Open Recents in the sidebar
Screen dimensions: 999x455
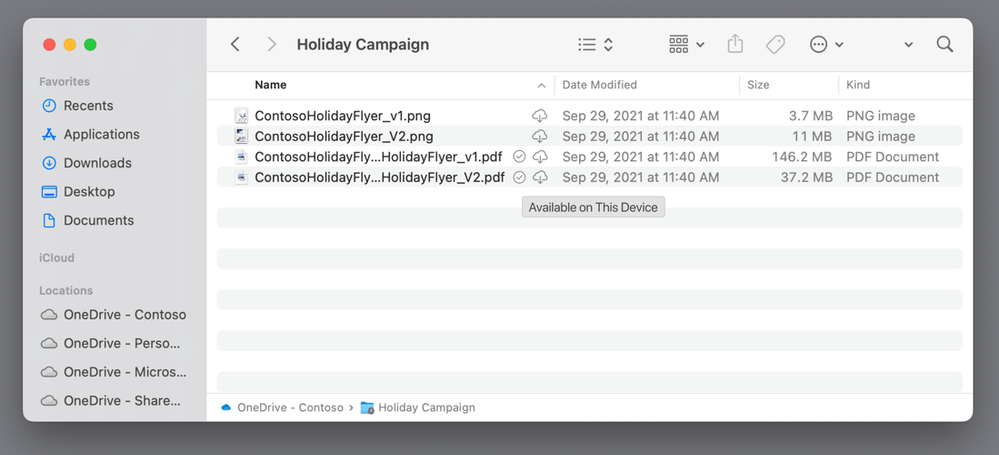tap(89, 106)
